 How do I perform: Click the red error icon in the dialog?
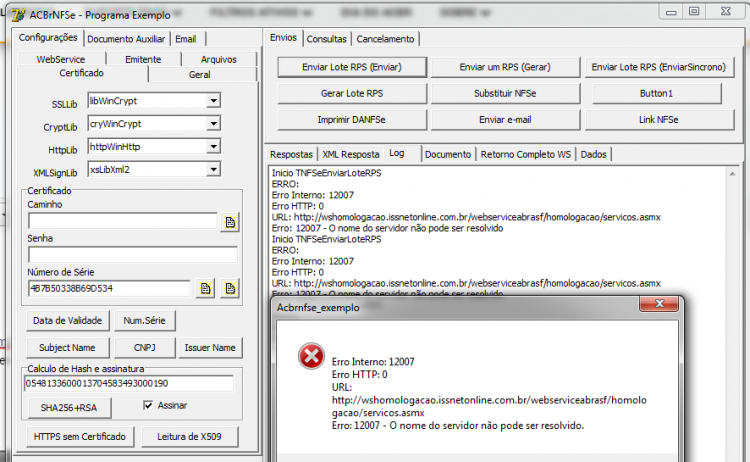coord(311,356)
